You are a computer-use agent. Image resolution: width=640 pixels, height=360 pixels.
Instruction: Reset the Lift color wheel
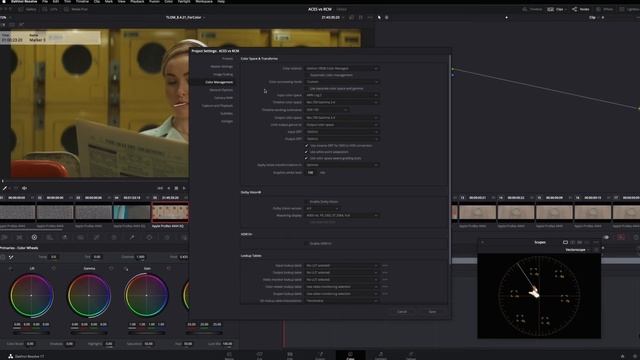[x=54, y=268]
